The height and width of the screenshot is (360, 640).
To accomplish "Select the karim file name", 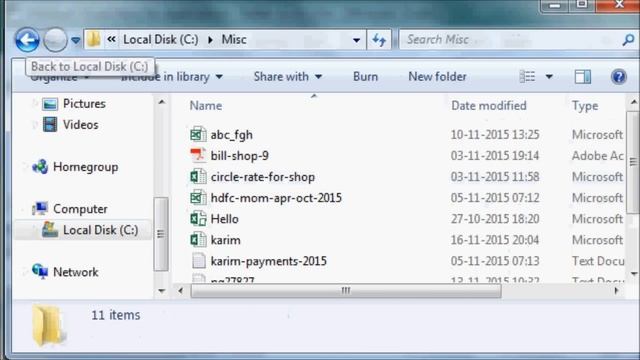I will [x=226, y=240].
